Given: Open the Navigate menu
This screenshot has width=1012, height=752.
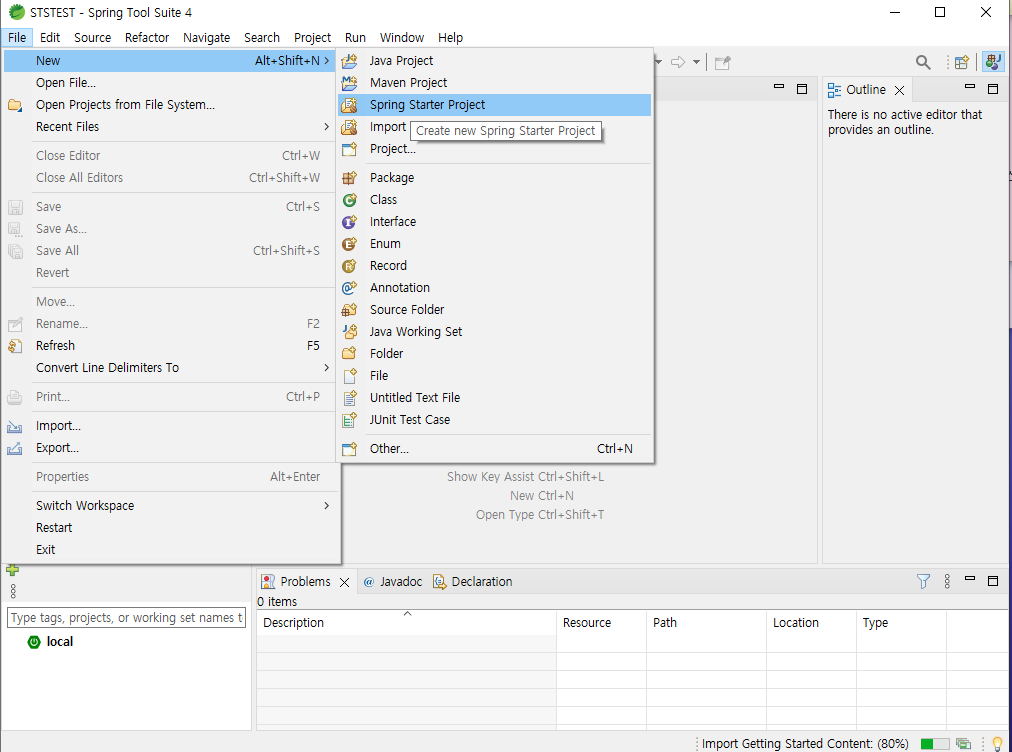Looking at the screenshot, I should click(207, 37).
